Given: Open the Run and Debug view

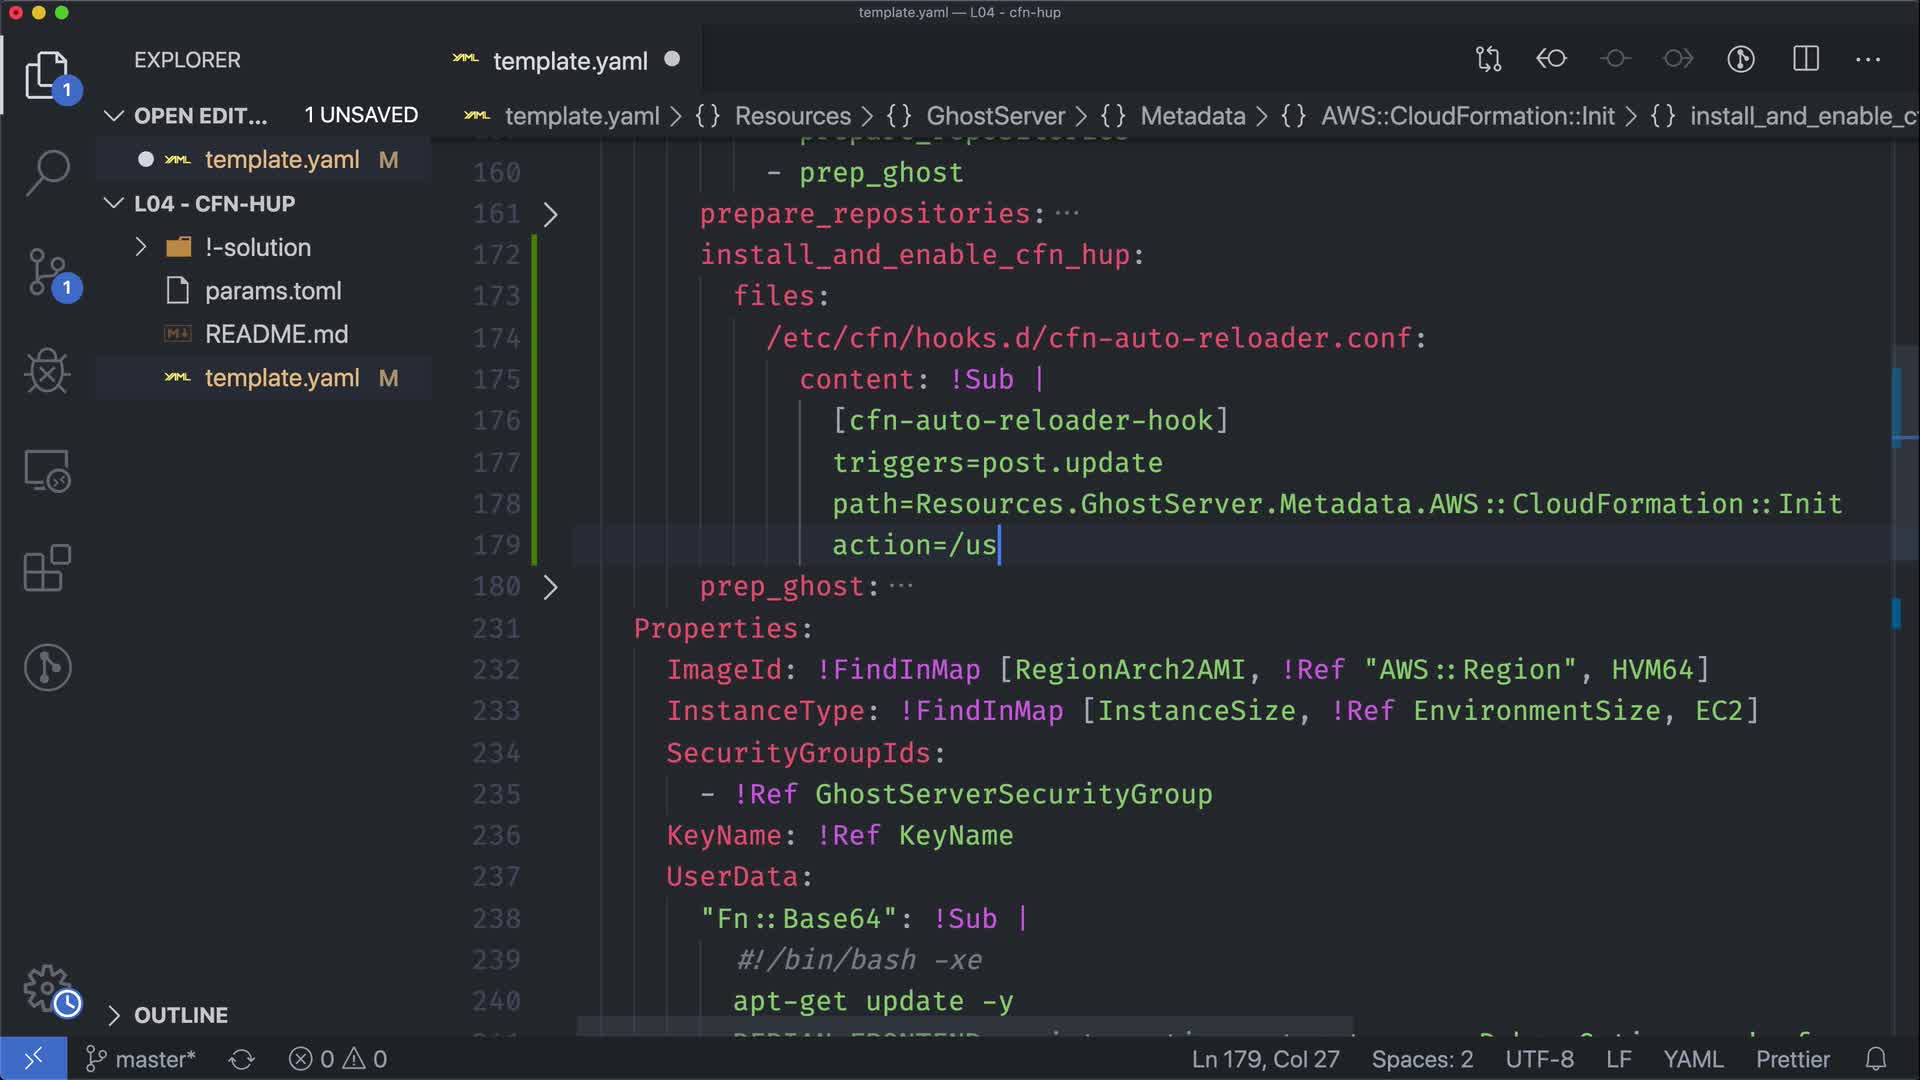Looking at the screenshot, I should point(47,371).
